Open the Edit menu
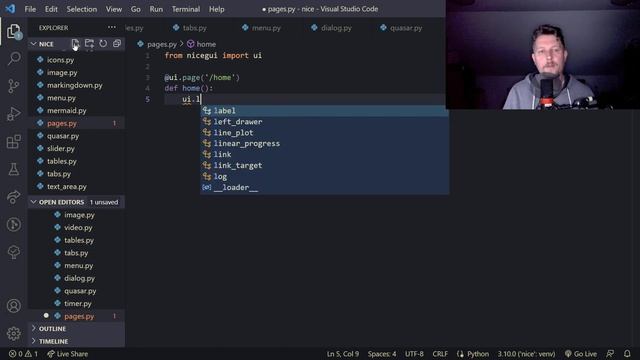Screen dimensions: 640x360 [x=51, y=9]
